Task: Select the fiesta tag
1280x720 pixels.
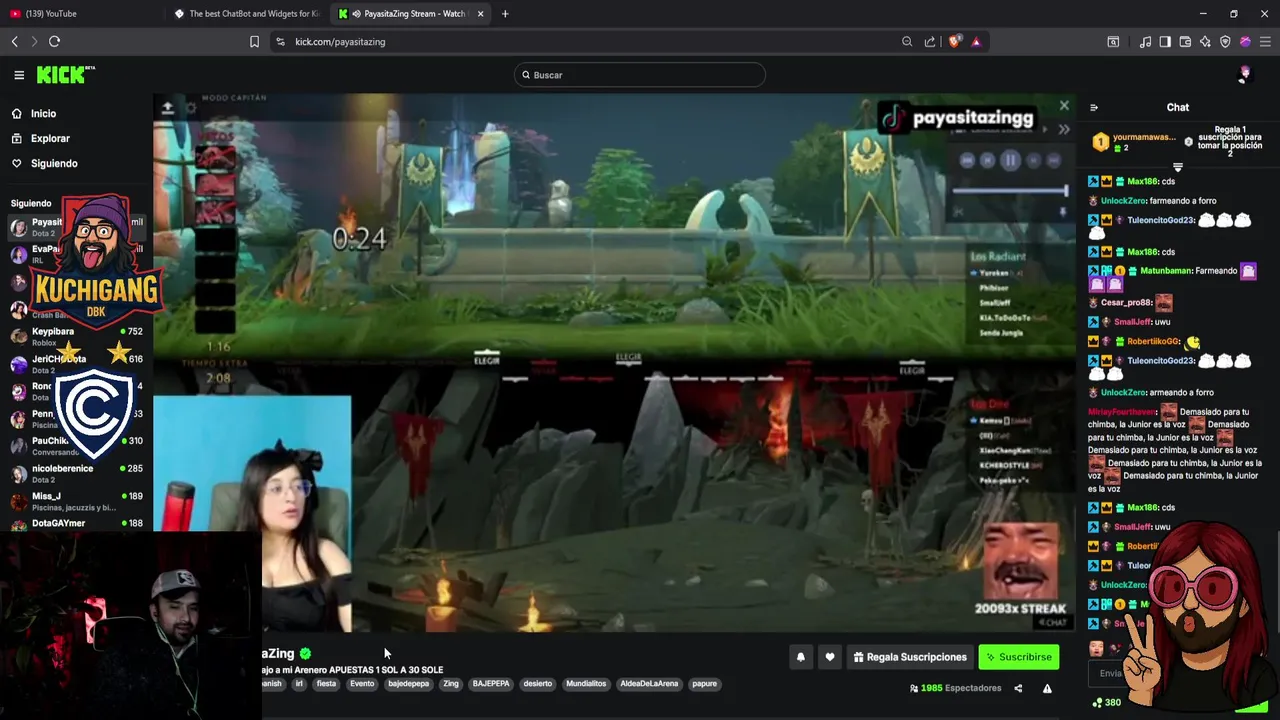Action: pos(326,684)
